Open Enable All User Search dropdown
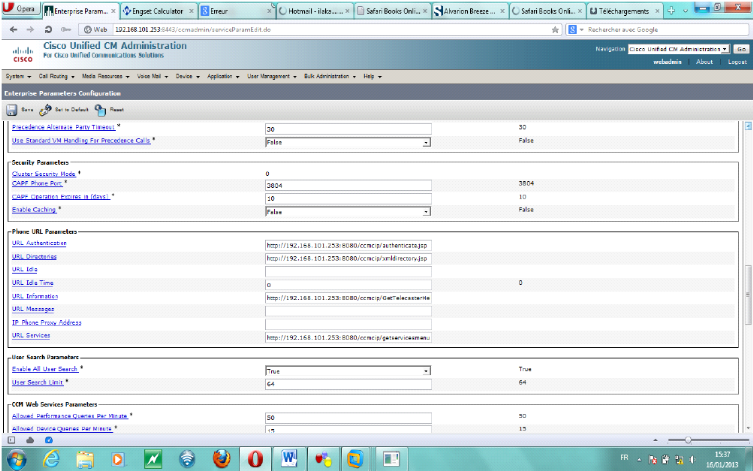 click(348, 371)
